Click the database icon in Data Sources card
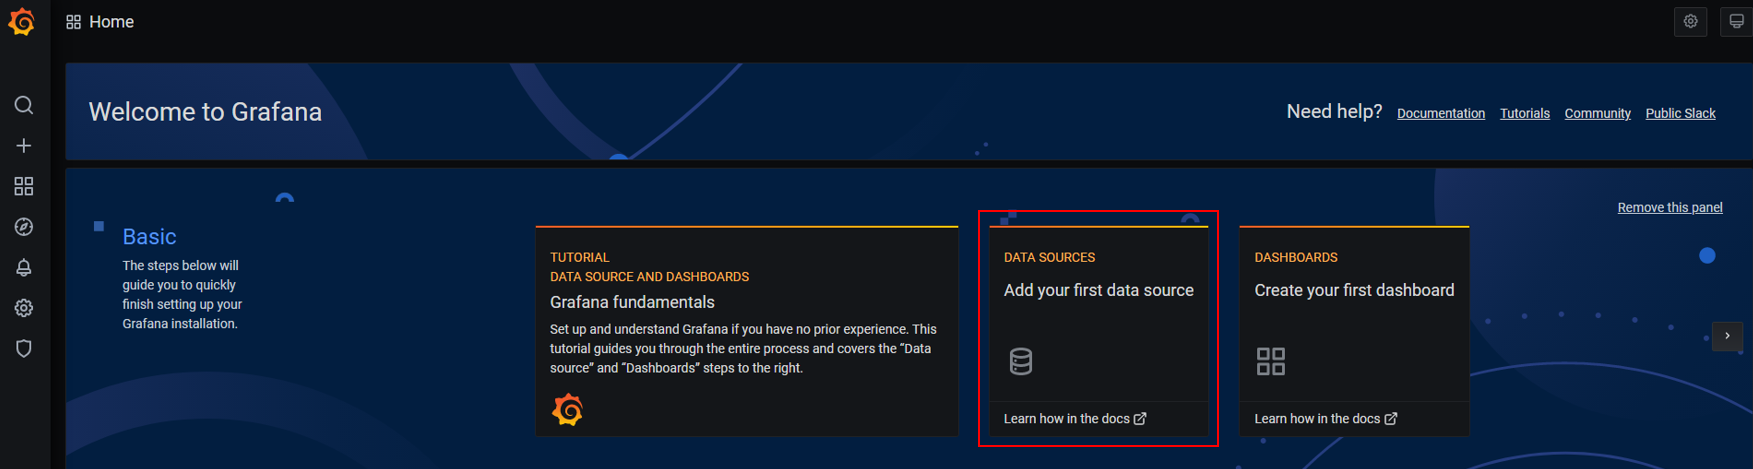Viewport: 1753px width, 469px height. pos(1020,361)
